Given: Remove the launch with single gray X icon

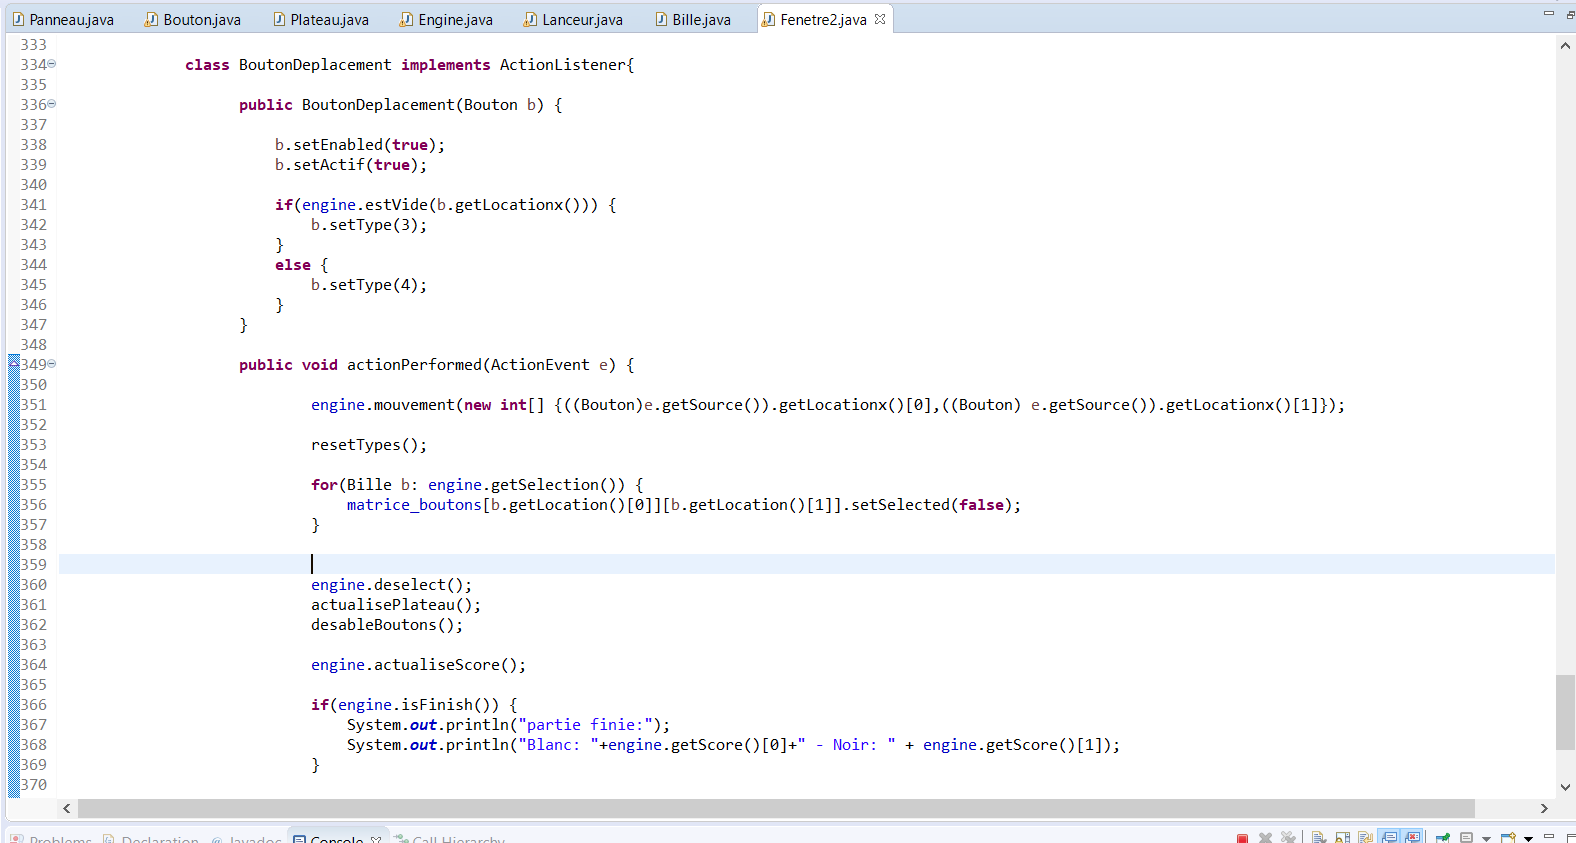Looking at the screenshot, I should 1265,838.
